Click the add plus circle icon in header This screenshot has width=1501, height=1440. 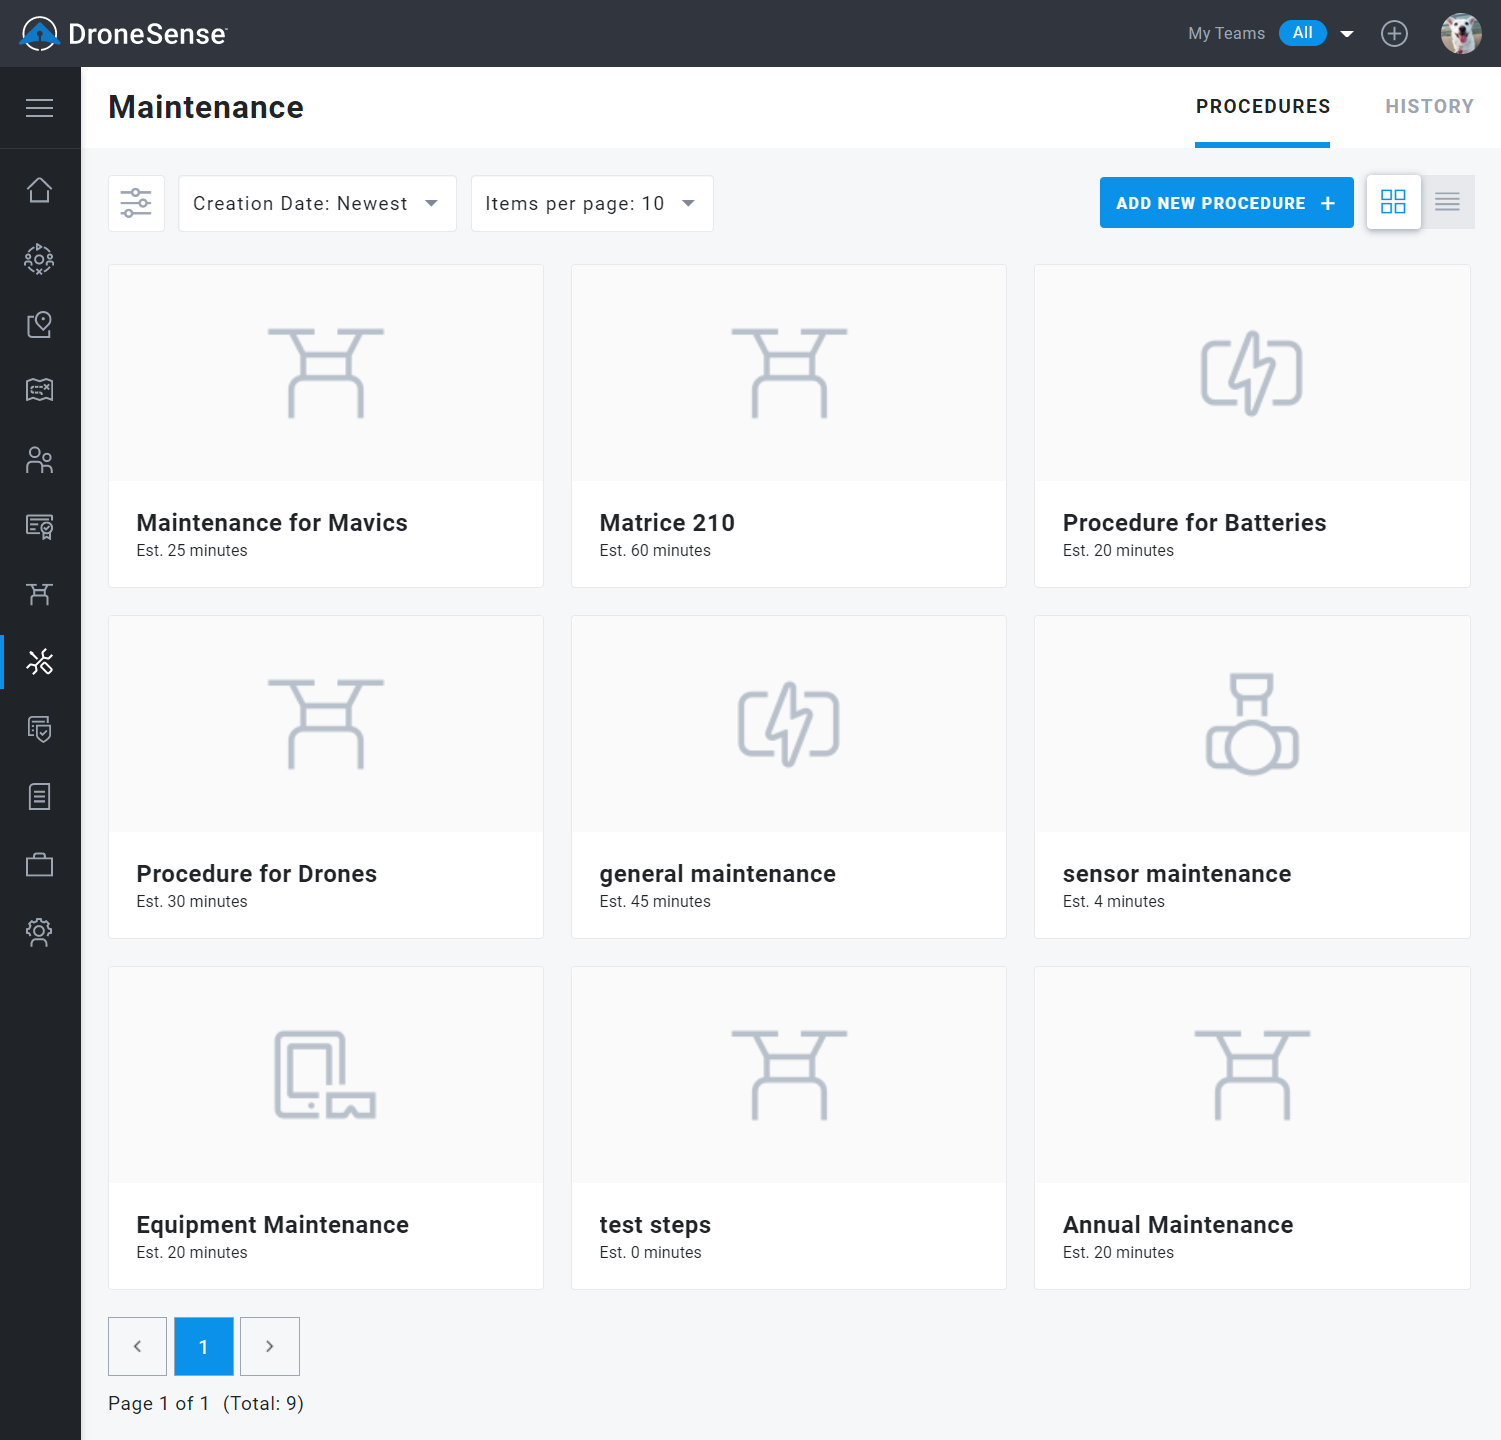pos(1394,34)
